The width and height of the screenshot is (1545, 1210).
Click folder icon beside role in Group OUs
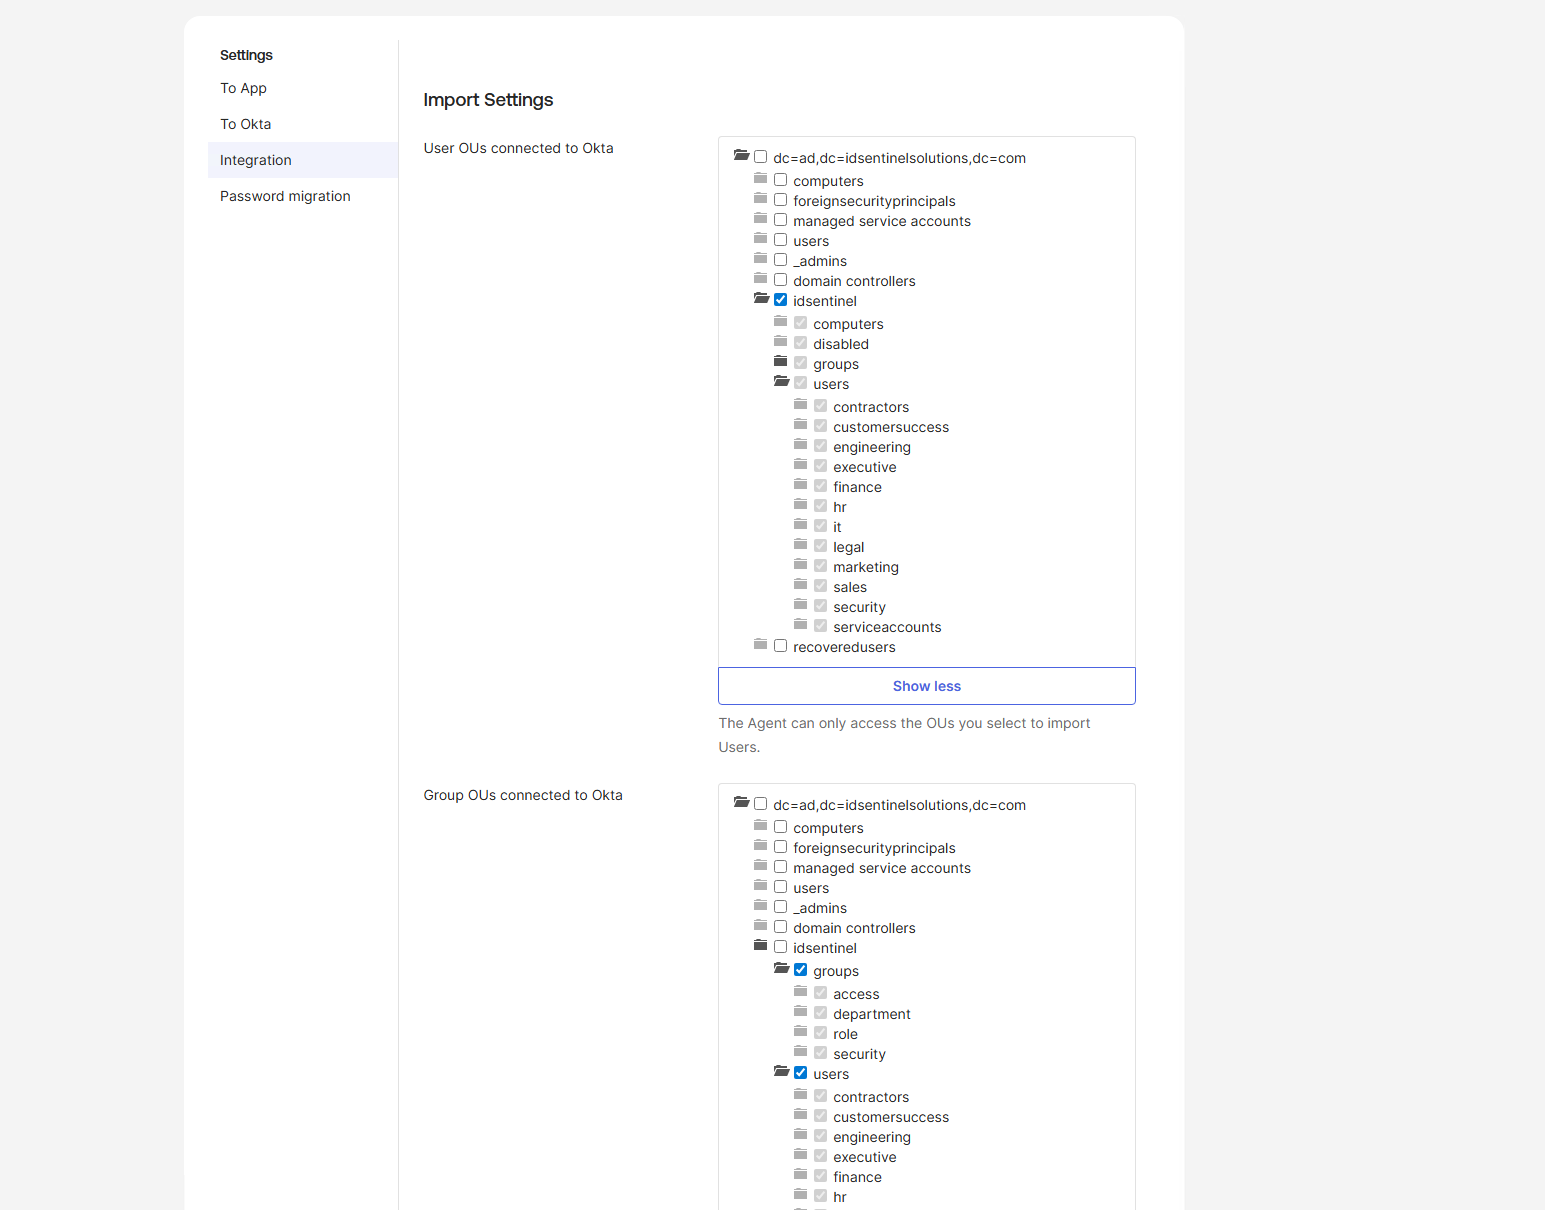point(800,1032)
